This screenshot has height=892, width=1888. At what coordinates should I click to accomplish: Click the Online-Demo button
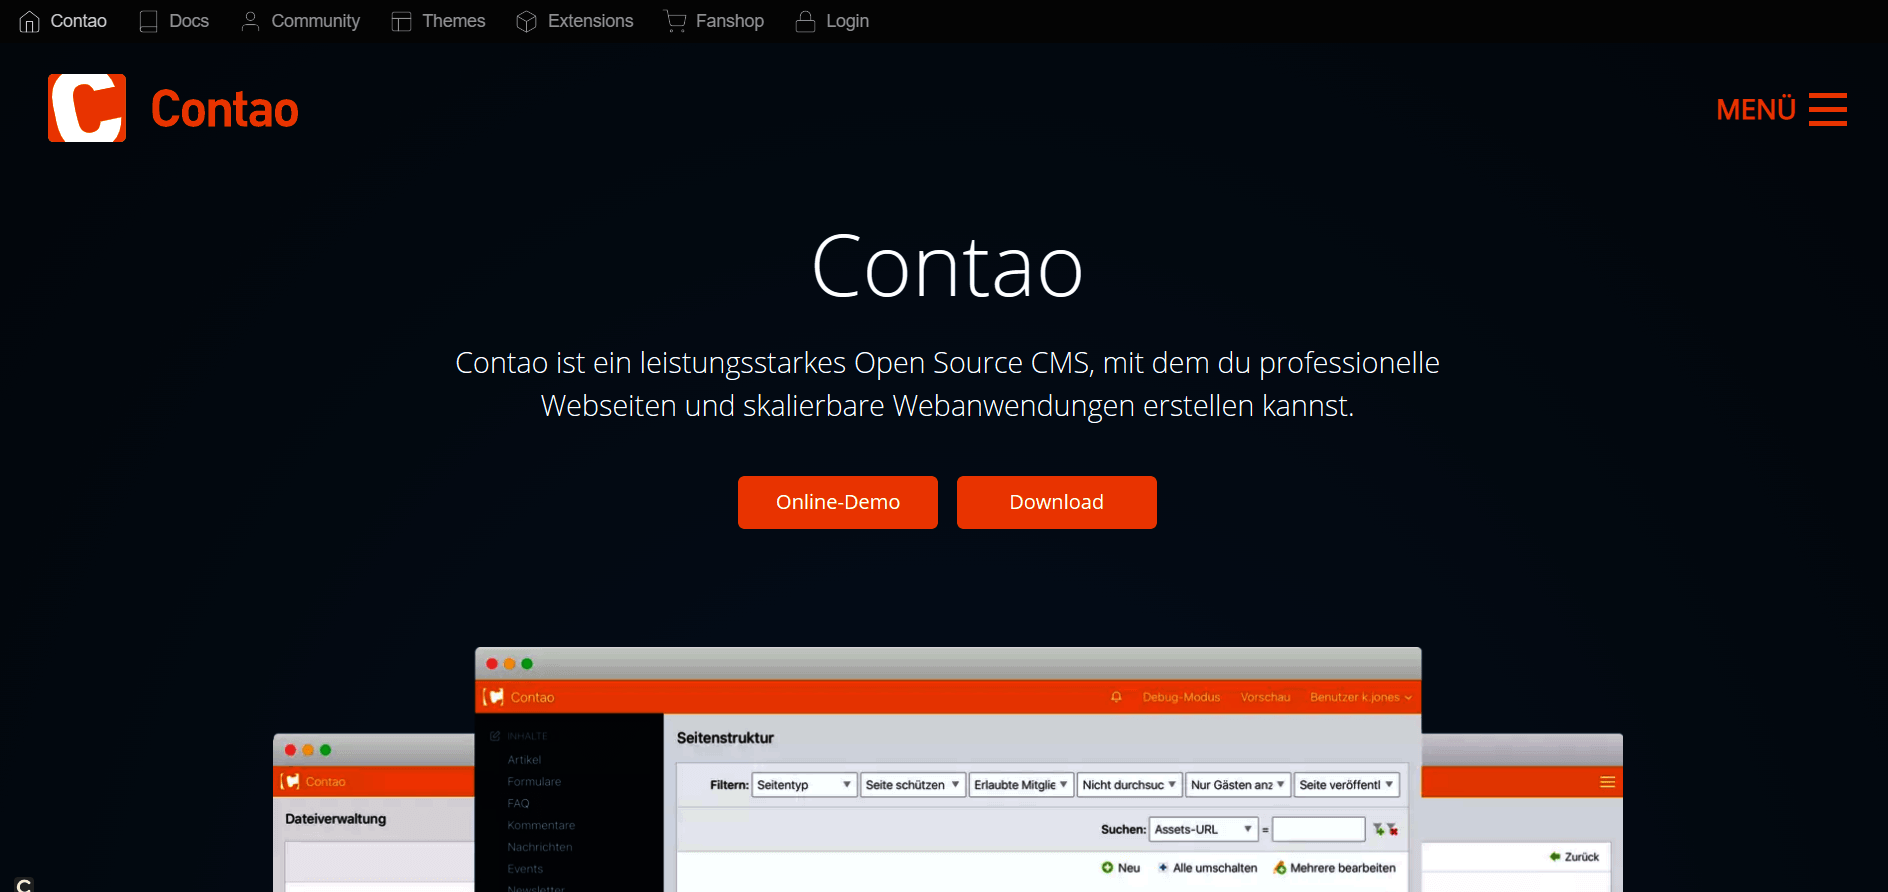tap(837, 502)
